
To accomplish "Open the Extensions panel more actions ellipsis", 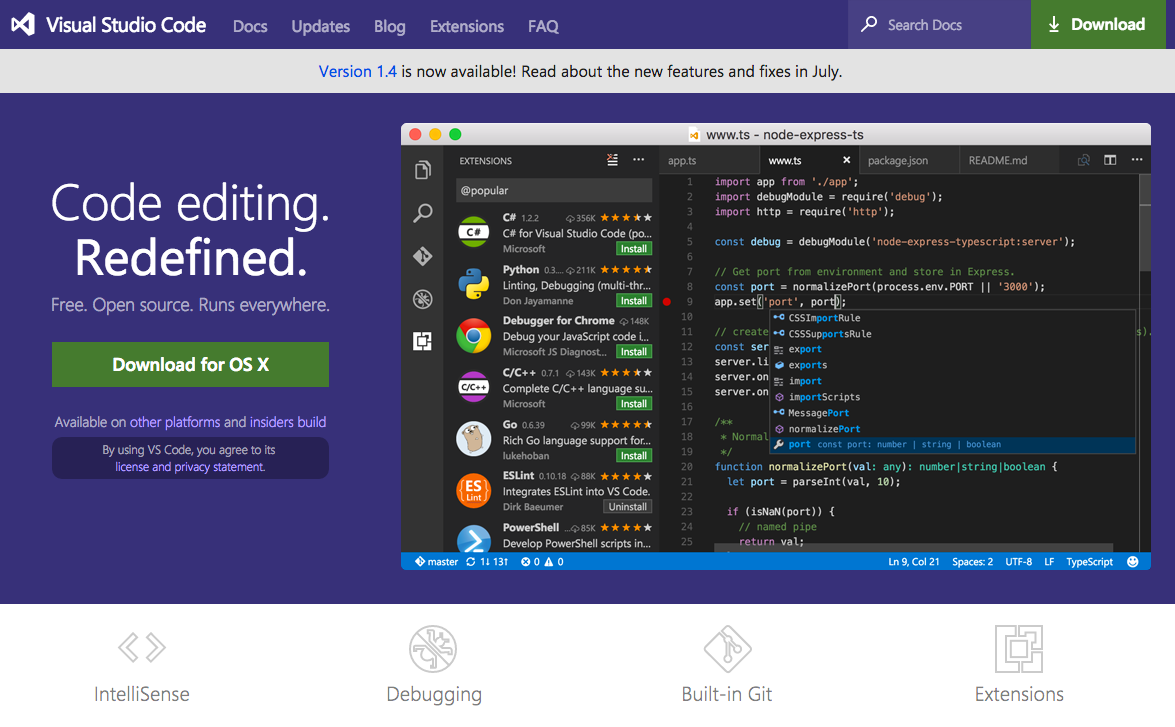I will [x=638, y=160].
